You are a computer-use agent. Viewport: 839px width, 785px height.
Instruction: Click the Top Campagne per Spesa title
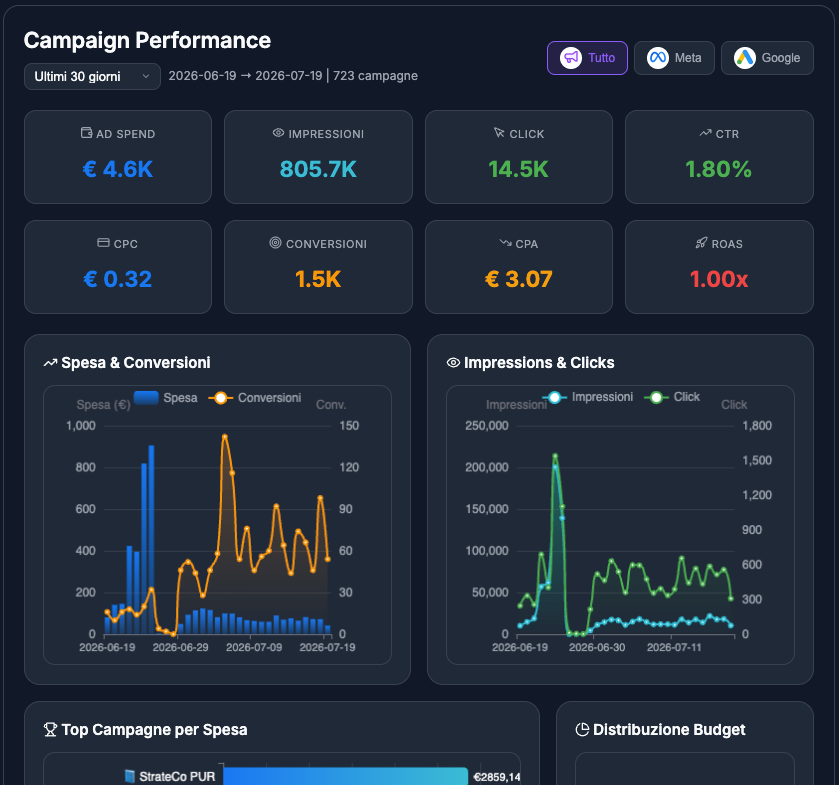pyautogui.click(x=154, y=729)
